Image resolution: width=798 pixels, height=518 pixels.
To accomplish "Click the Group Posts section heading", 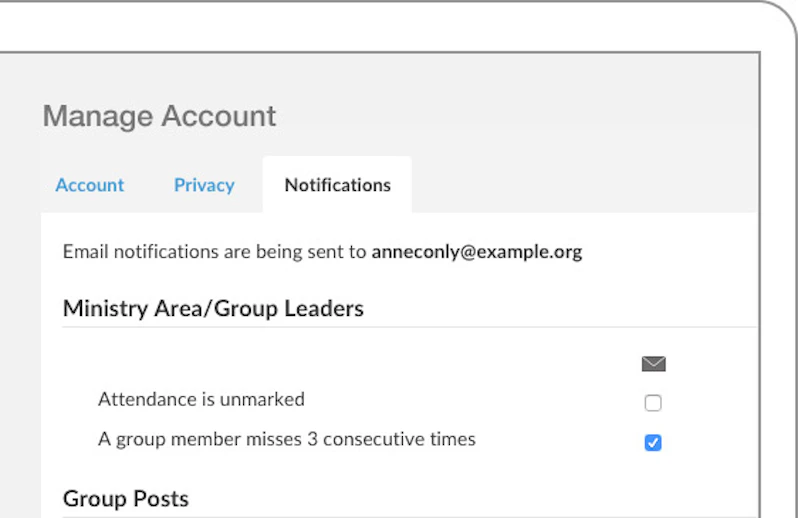I will pos(126,498).
